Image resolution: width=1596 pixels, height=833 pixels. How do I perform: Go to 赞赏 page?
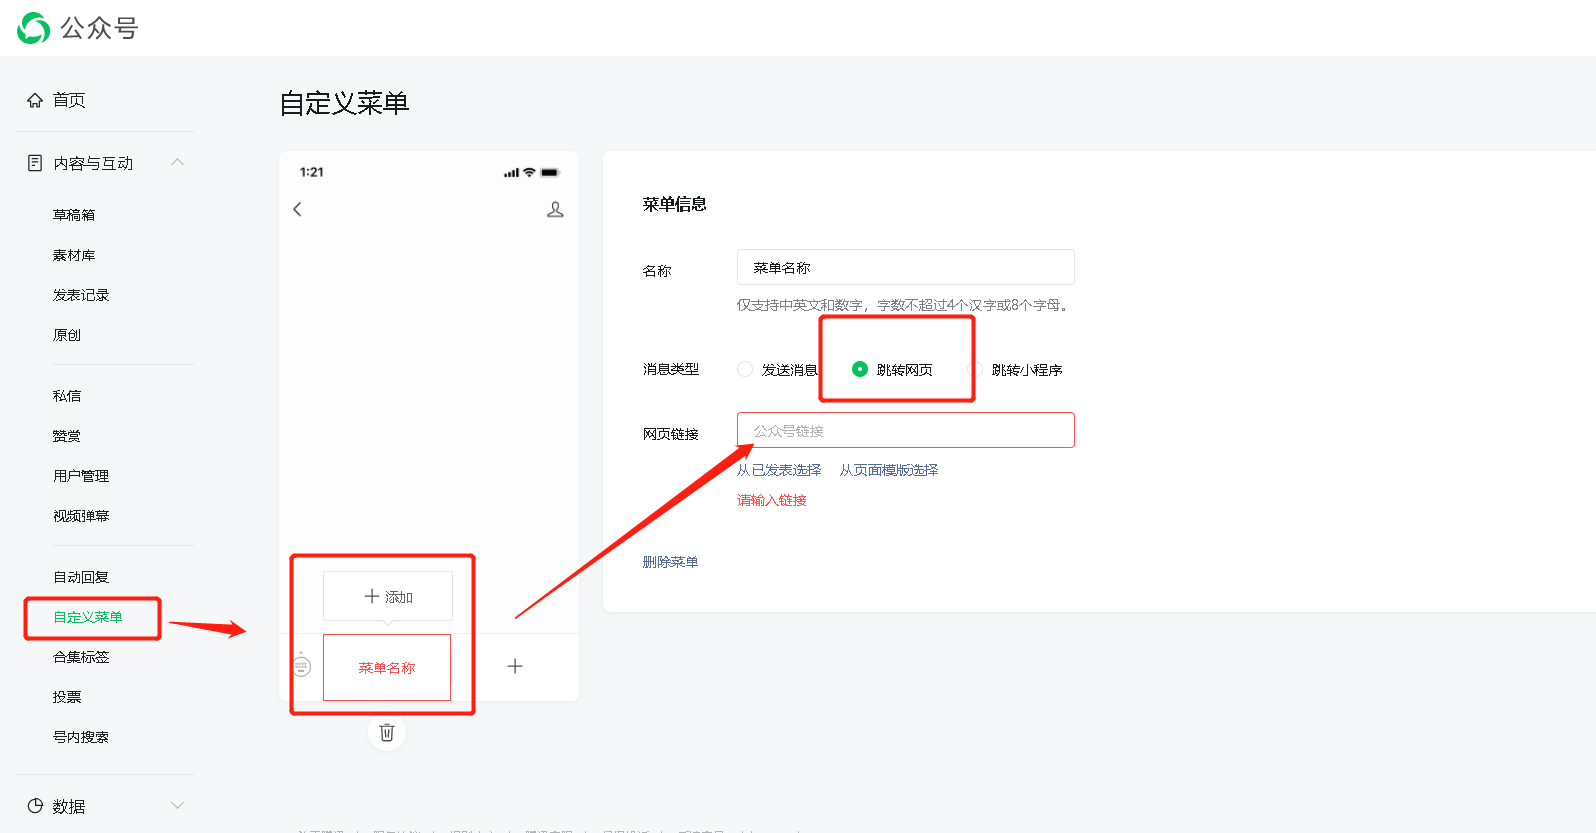click(x=67, y=436)
